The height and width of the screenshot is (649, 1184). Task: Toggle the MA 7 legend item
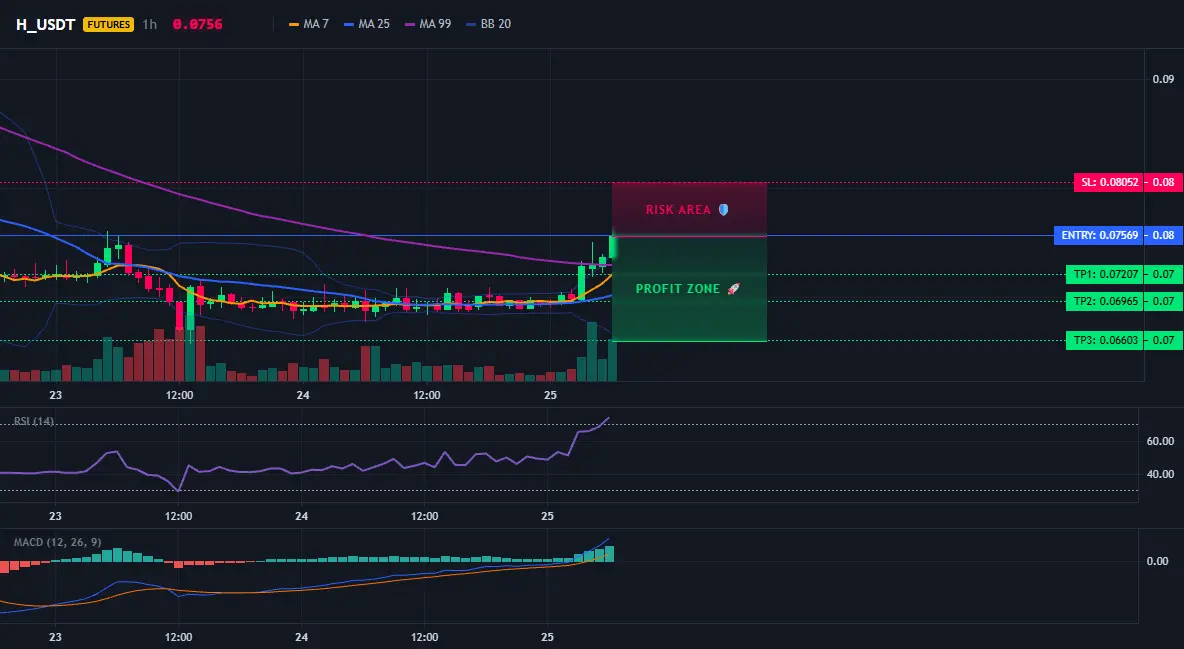coord(309,24)
